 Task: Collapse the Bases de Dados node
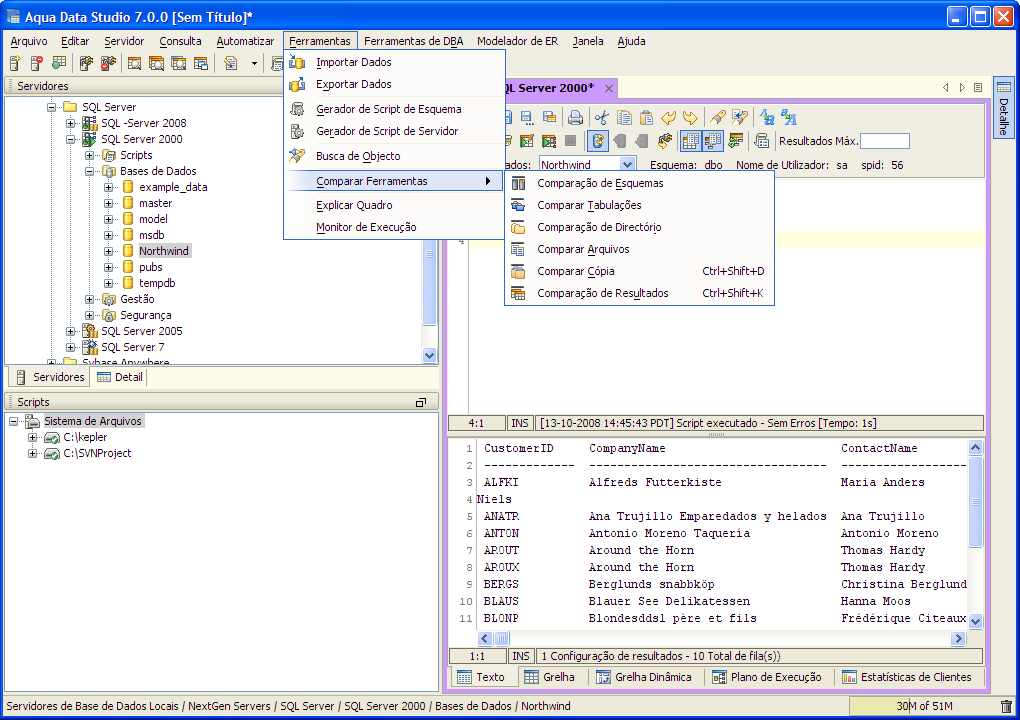pyautogui.click(x=90, y=172)
